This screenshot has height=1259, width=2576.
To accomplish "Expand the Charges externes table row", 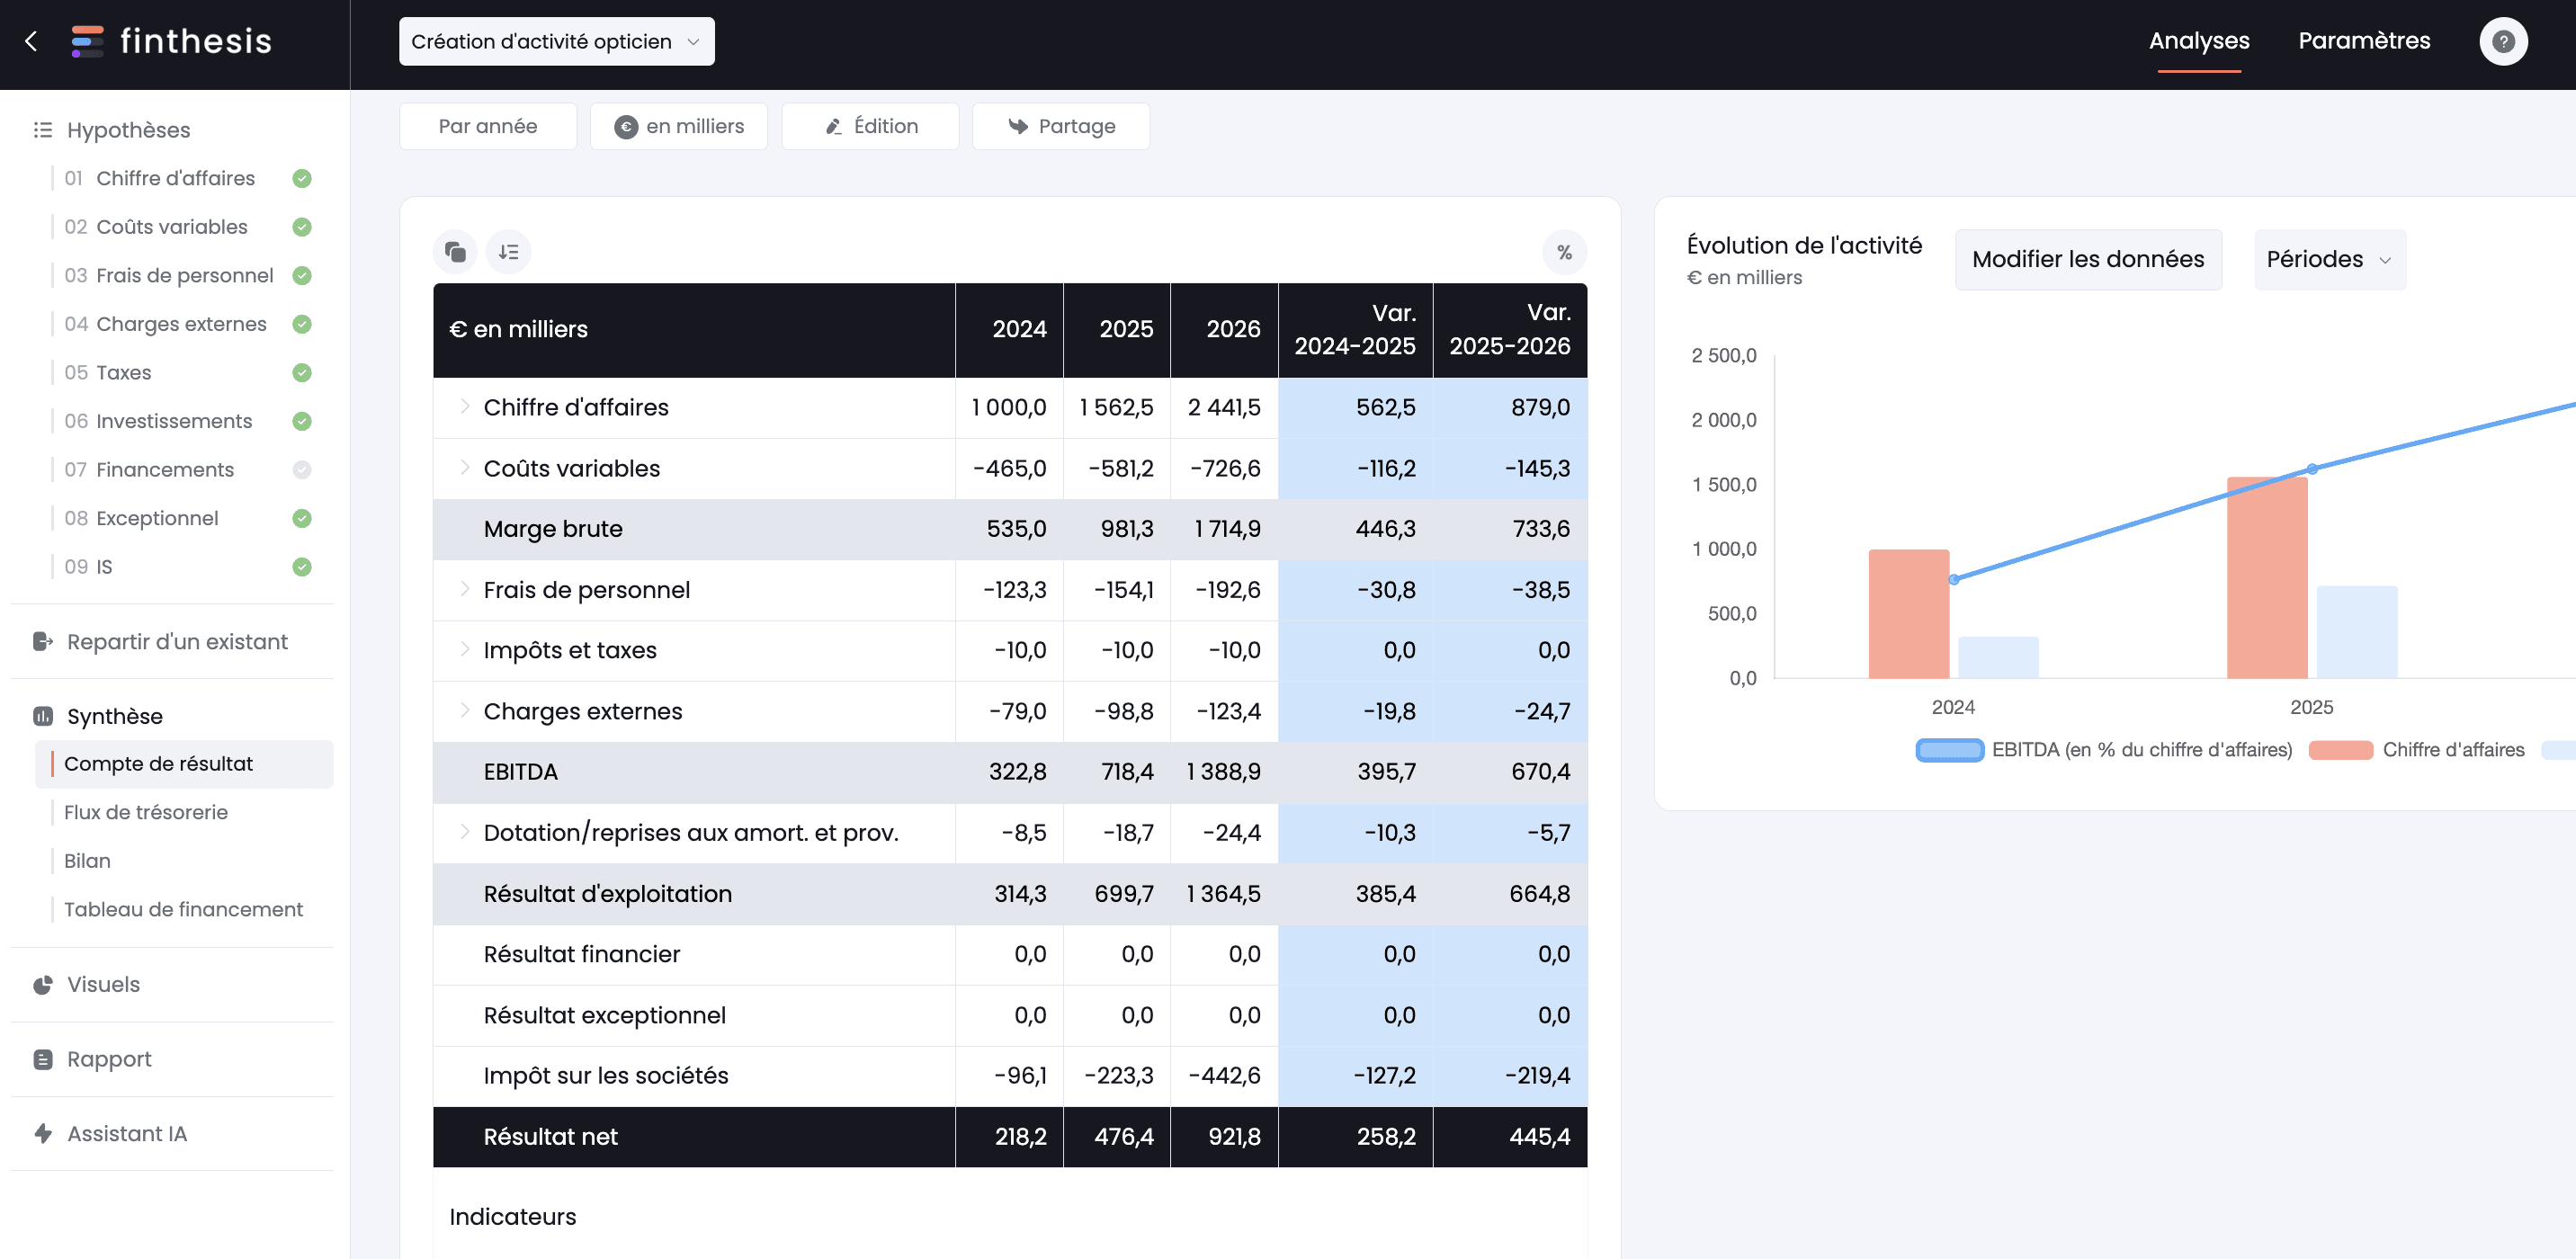I will coord(464,710).
